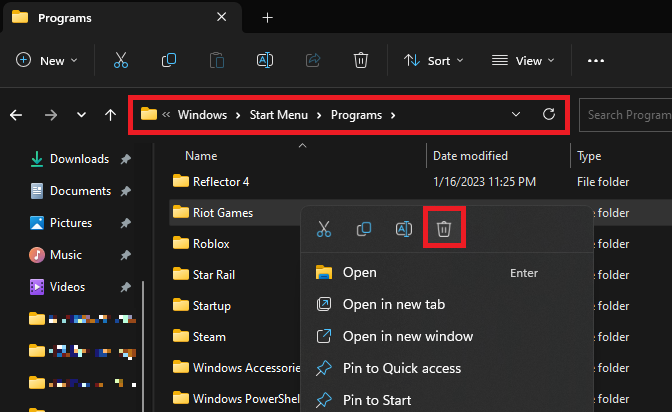Click Delete icon in context menu
The height and width of the screenshot is (412, 672).
tap(444, 229)
